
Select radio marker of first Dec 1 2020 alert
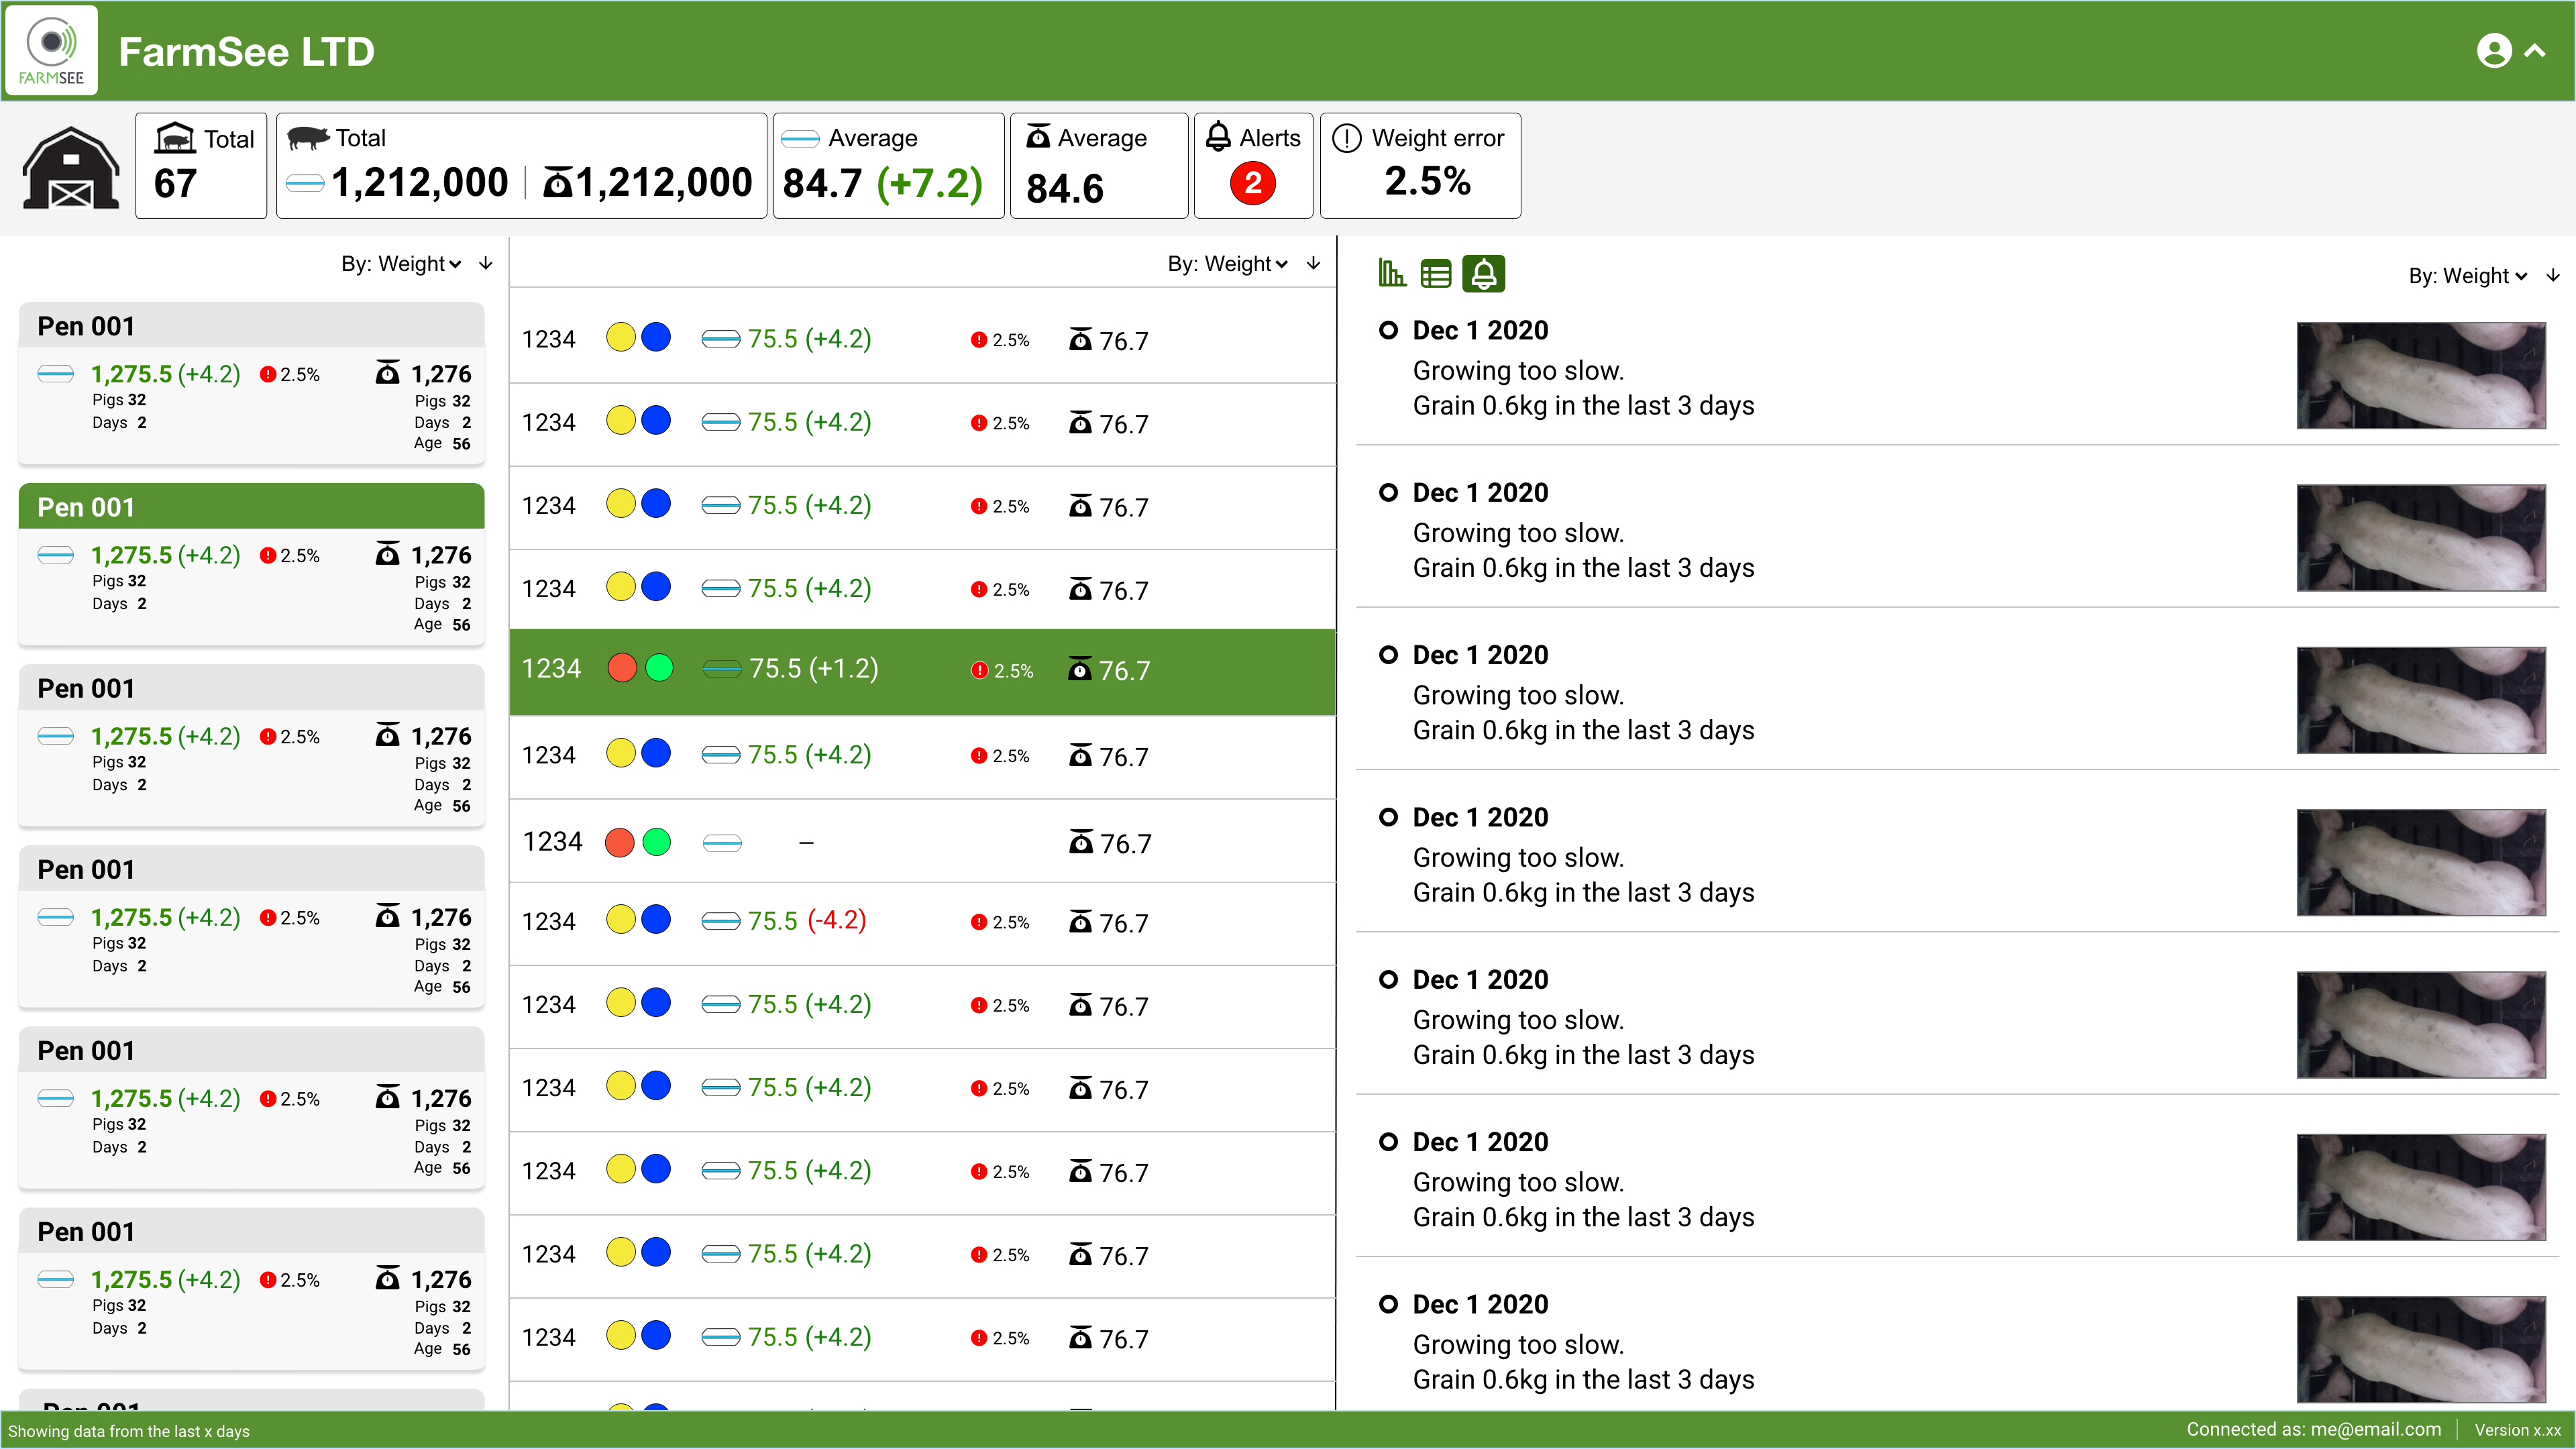[x=1388, y=330]
